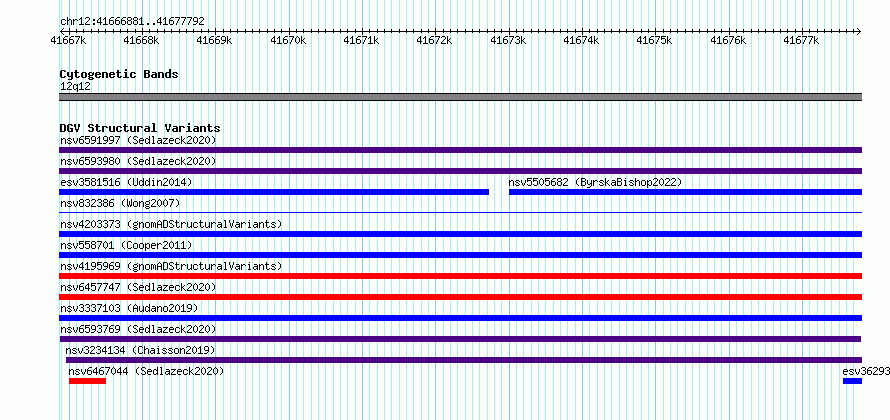The width and height of the screenshot is (890, 420).
Task: Click the 41670k ruler tick label
Action: (288, 40)
